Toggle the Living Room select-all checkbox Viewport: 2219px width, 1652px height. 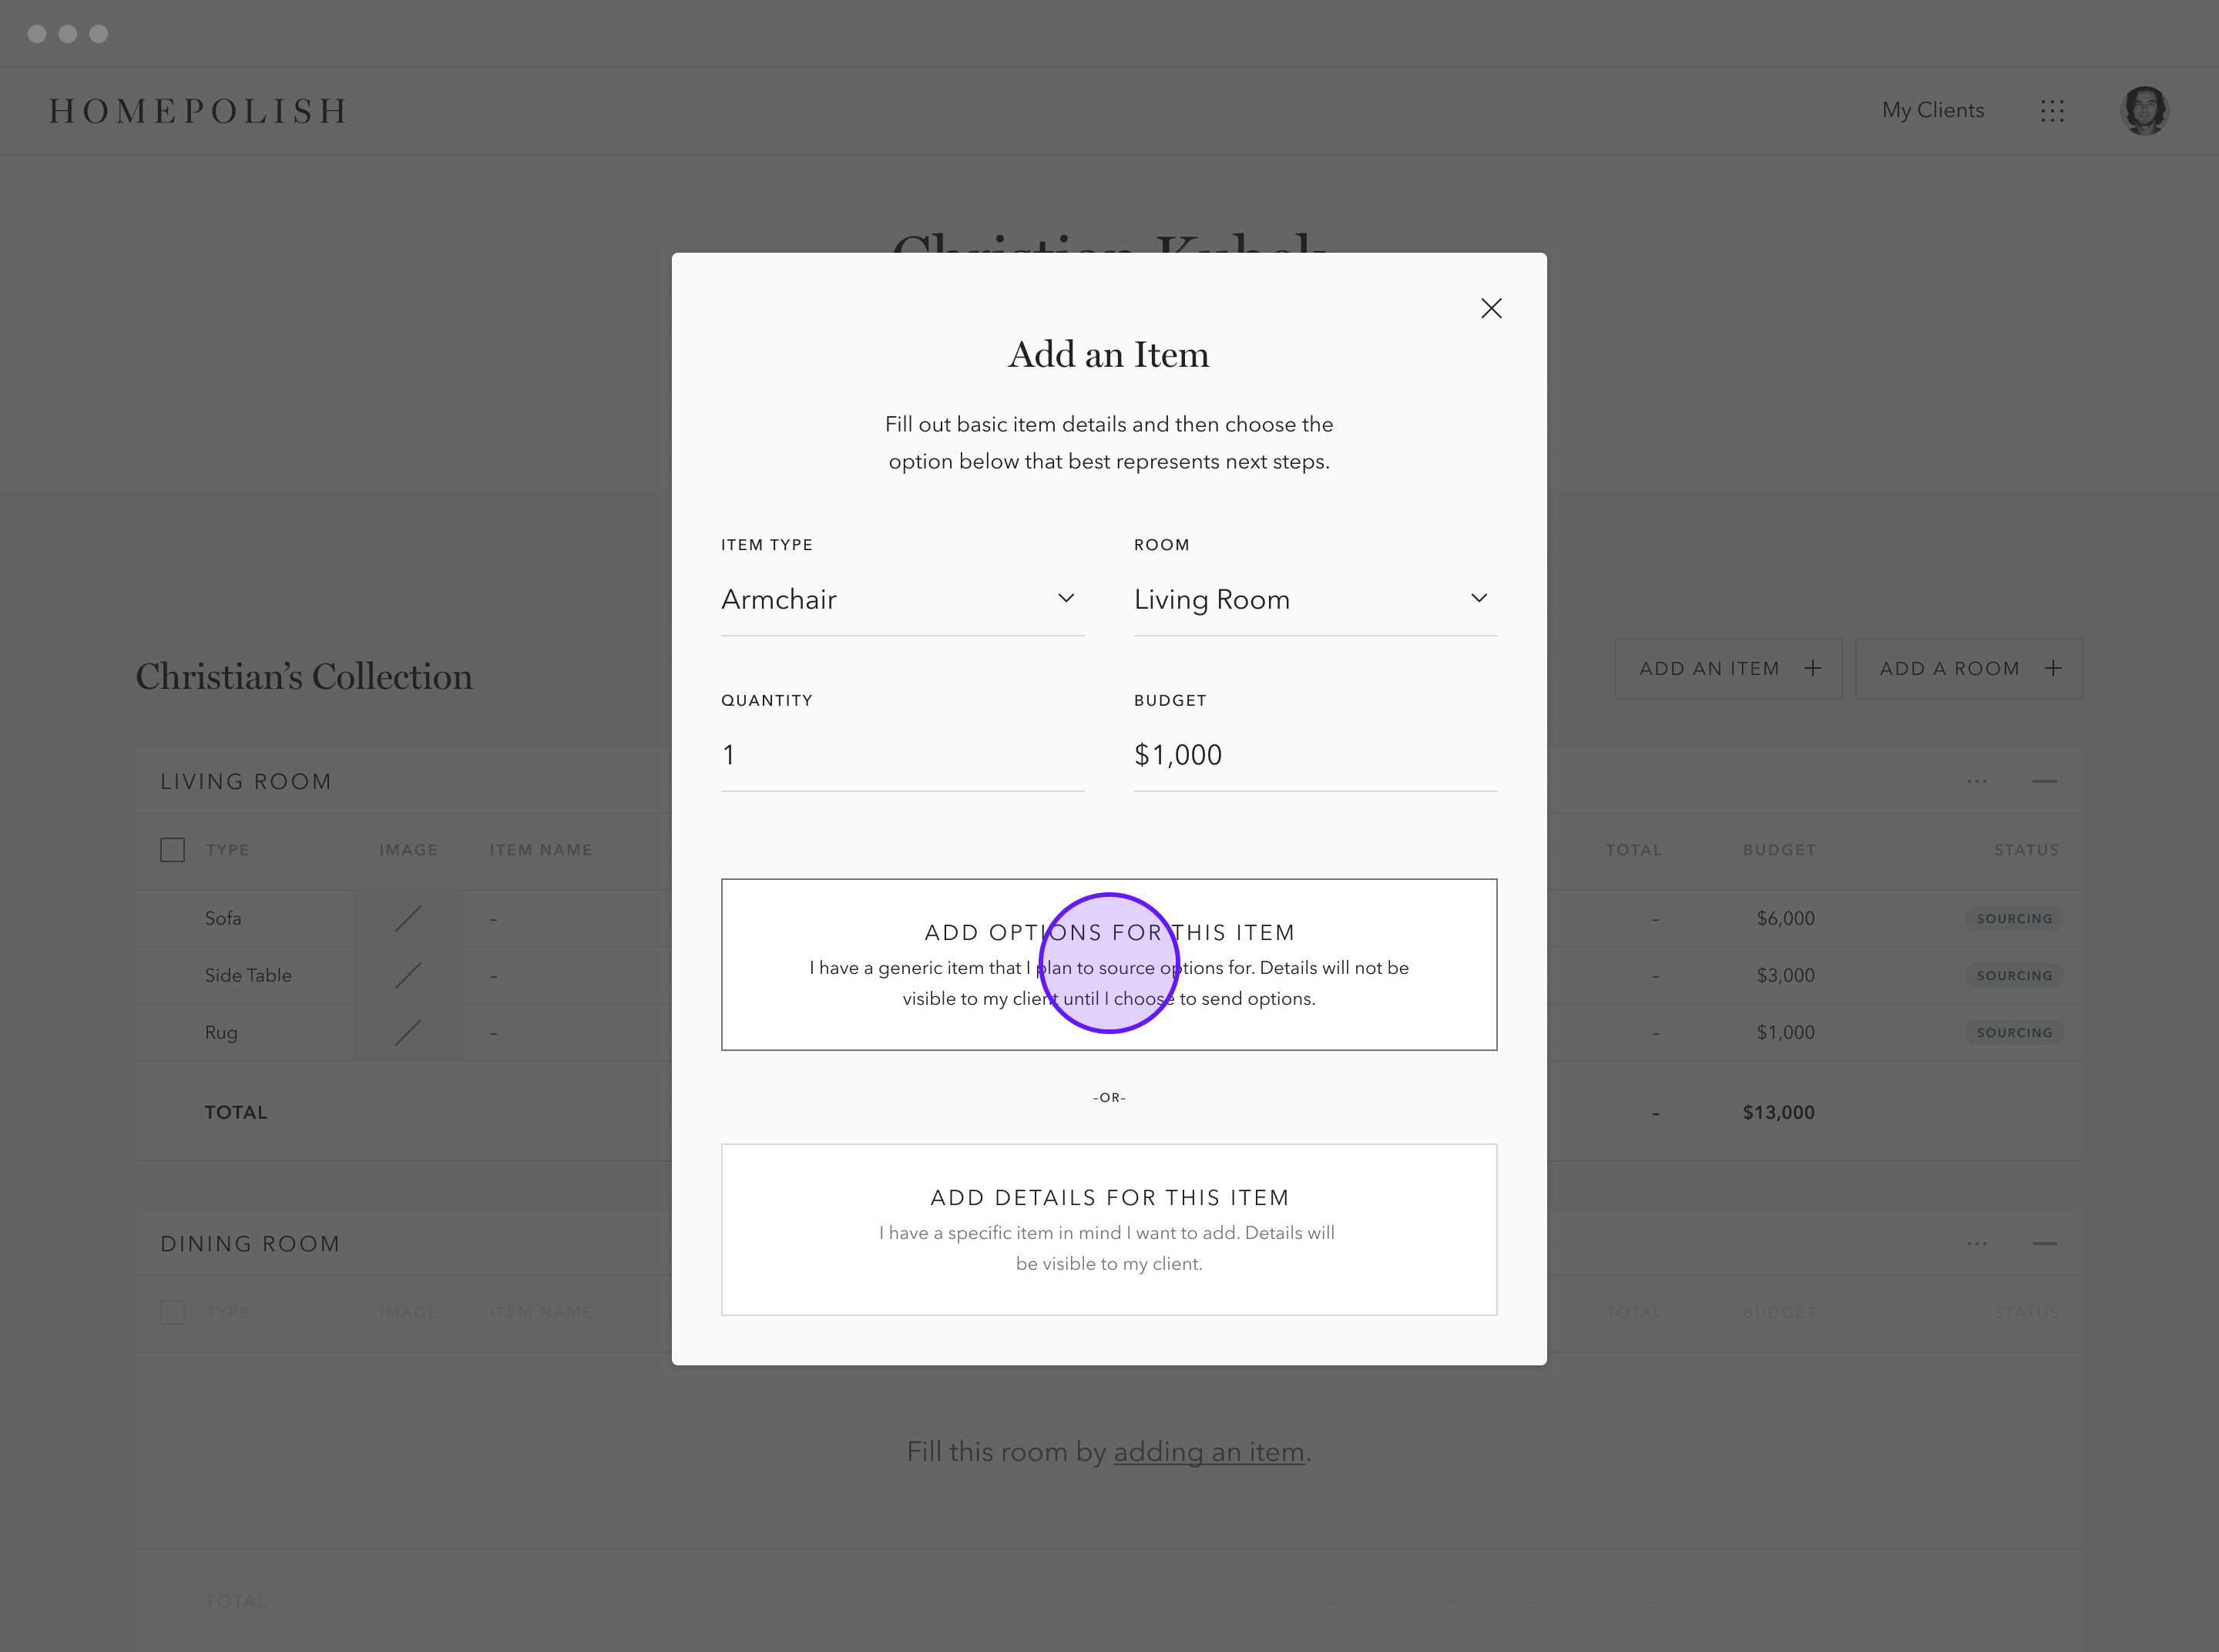pos(172,850)
